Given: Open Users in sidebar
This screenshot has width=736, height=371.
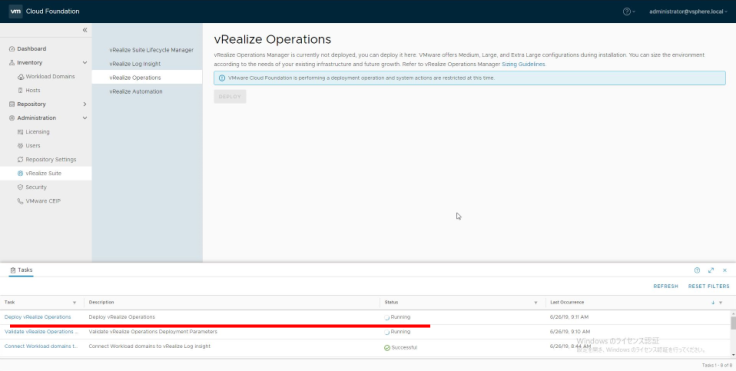Looking at the screenshot, I should pyautogui.click(x=33, y=146).
